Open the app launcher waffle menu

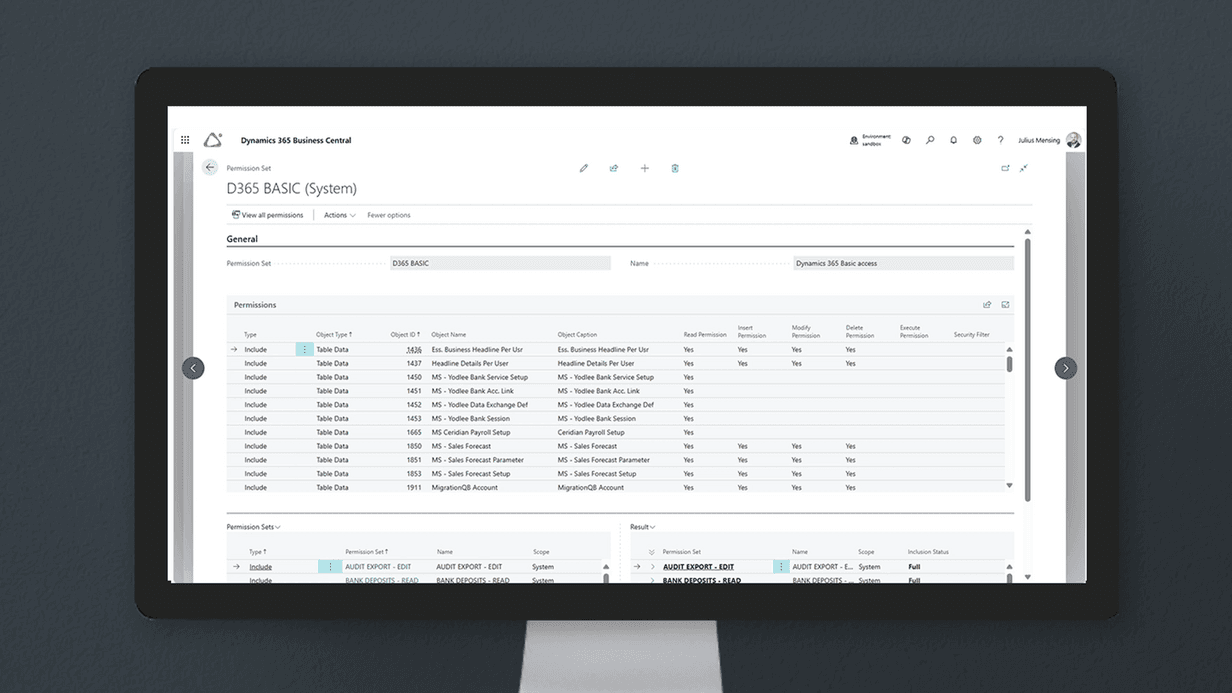tap(185, 141)
